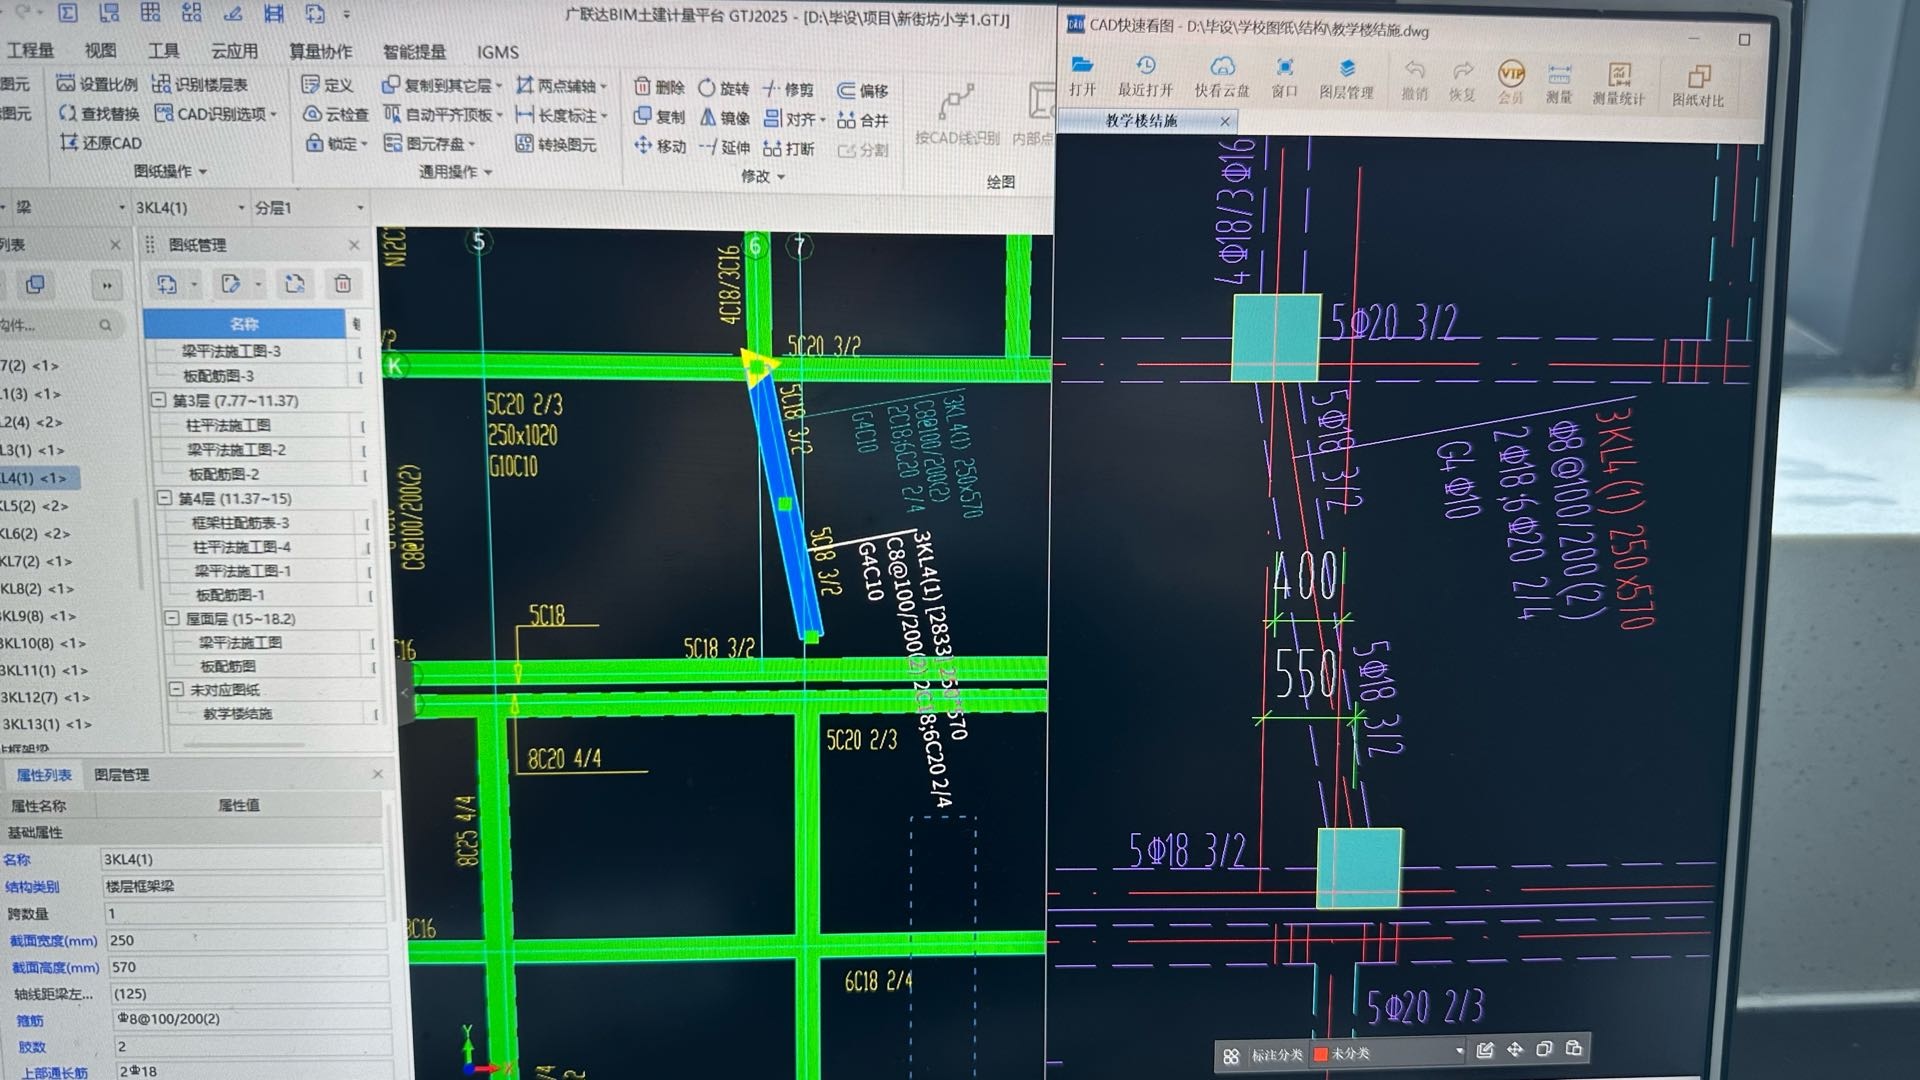Viewport: 1920px width, 1080px height.
Task: Select 教学楼结施 row in drawing tree
Action: (237, 714)
